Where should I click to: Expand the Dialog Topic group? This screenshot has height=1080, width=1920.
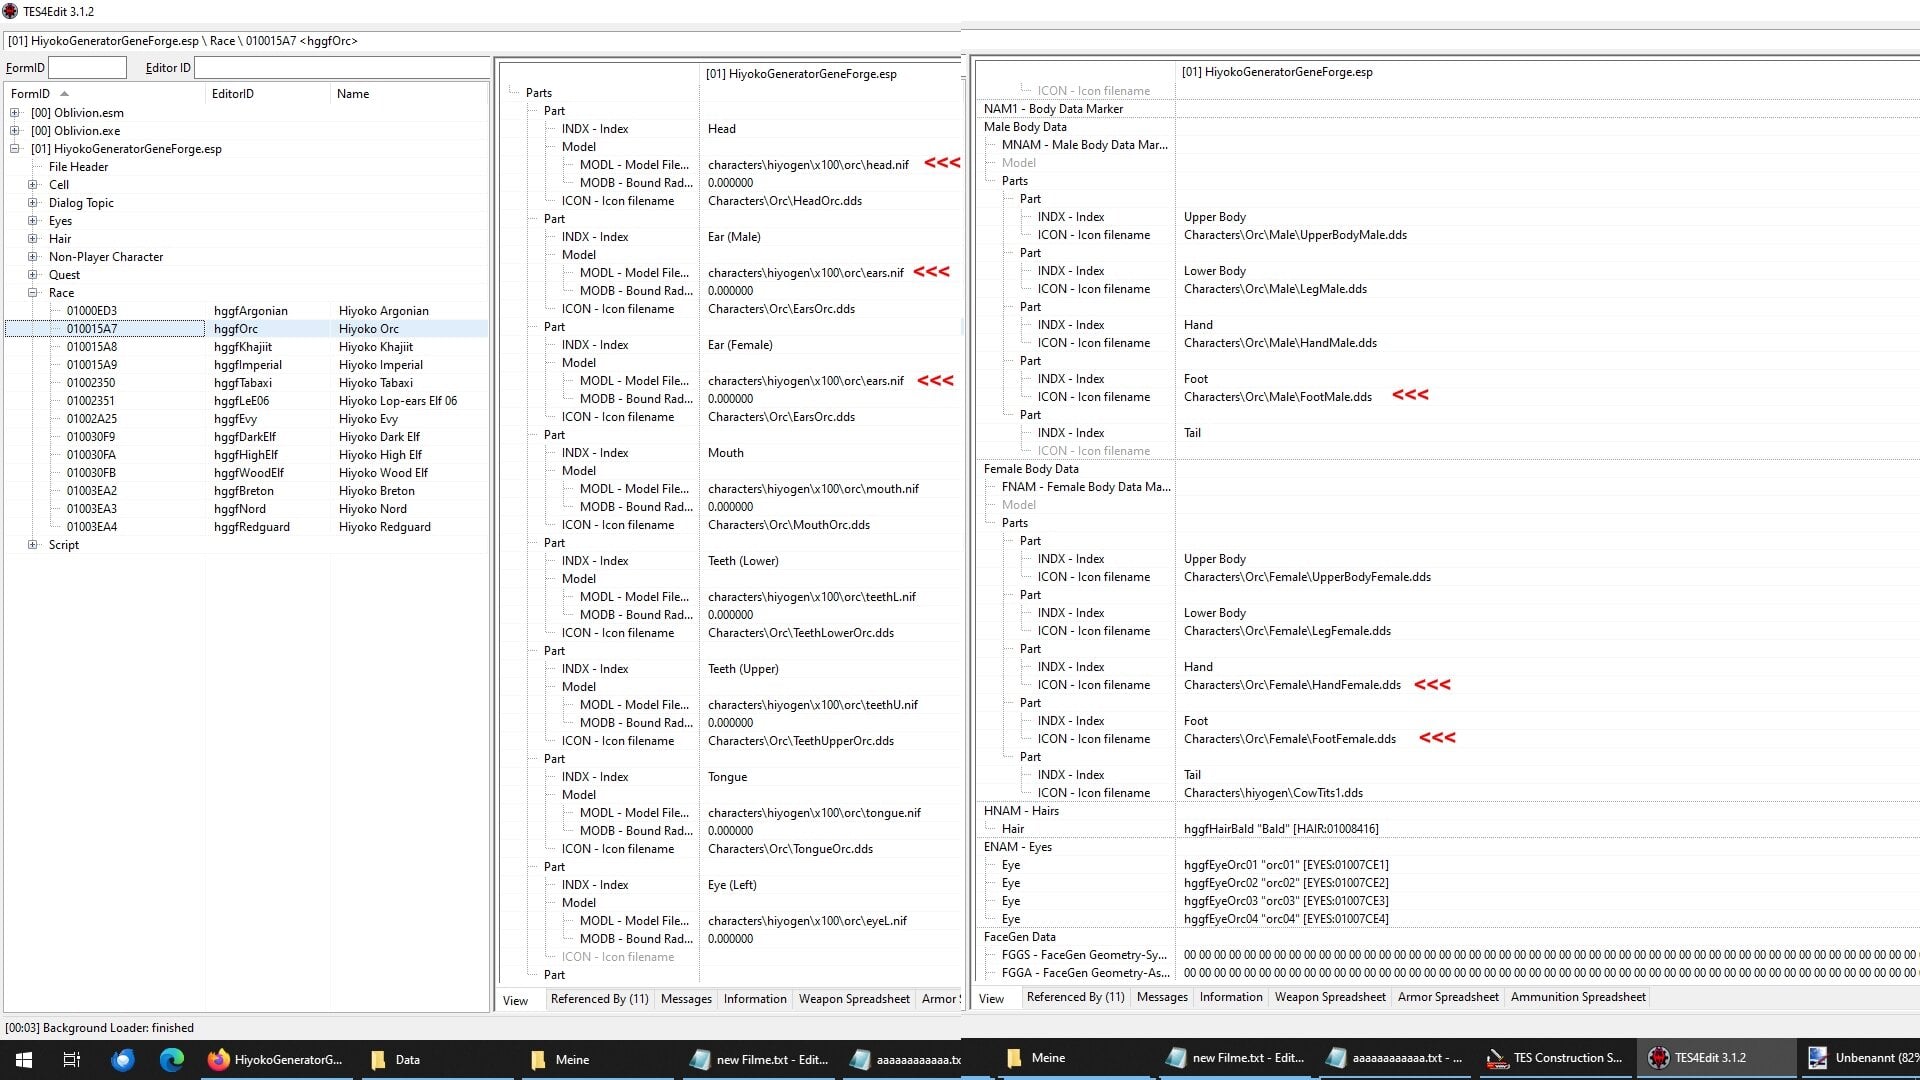point(33,203)
